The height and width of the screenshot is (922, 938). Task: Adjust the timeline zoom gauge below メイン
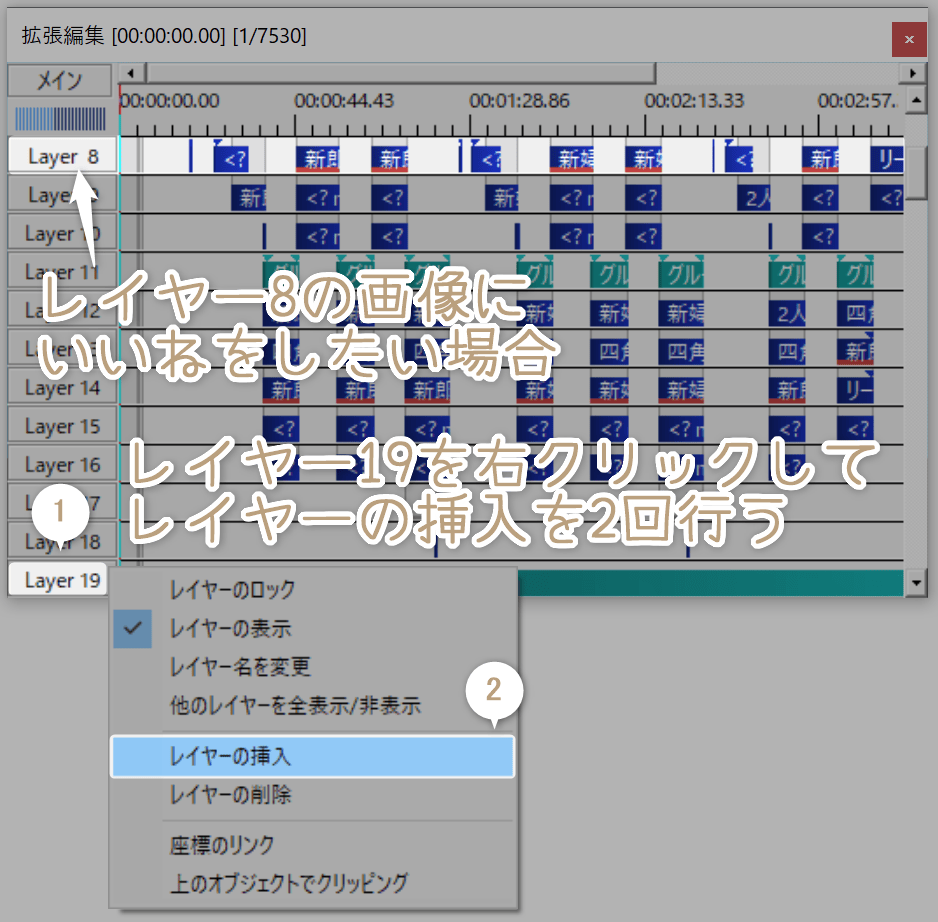coord(60,118)
